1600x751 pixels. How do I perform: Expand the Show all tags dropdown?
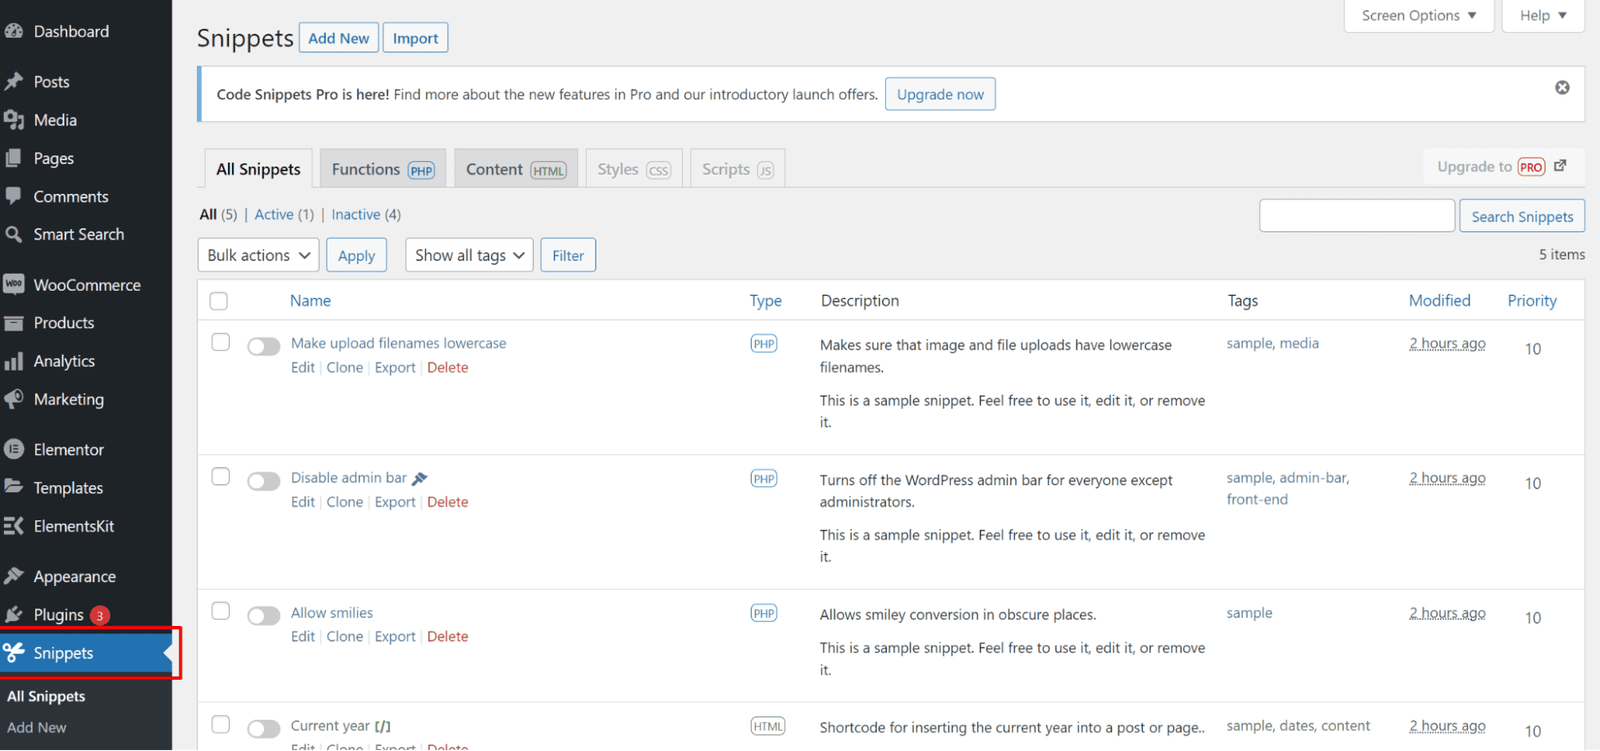pos(469,255)
